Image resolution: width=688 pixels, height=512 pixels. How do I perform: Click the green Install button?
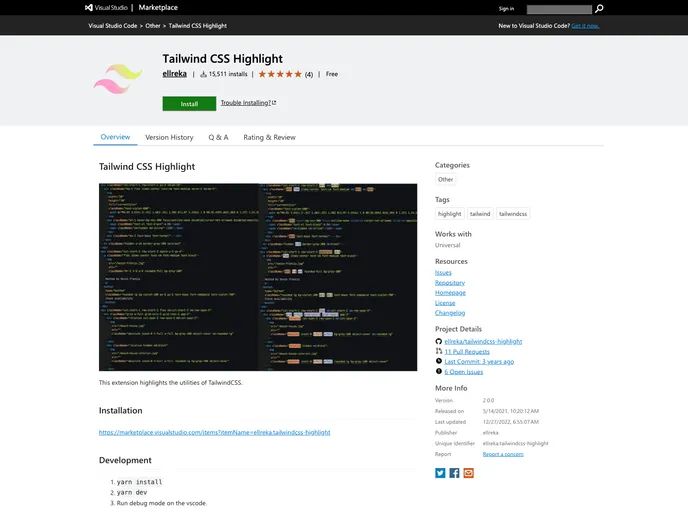coord(189,104)
